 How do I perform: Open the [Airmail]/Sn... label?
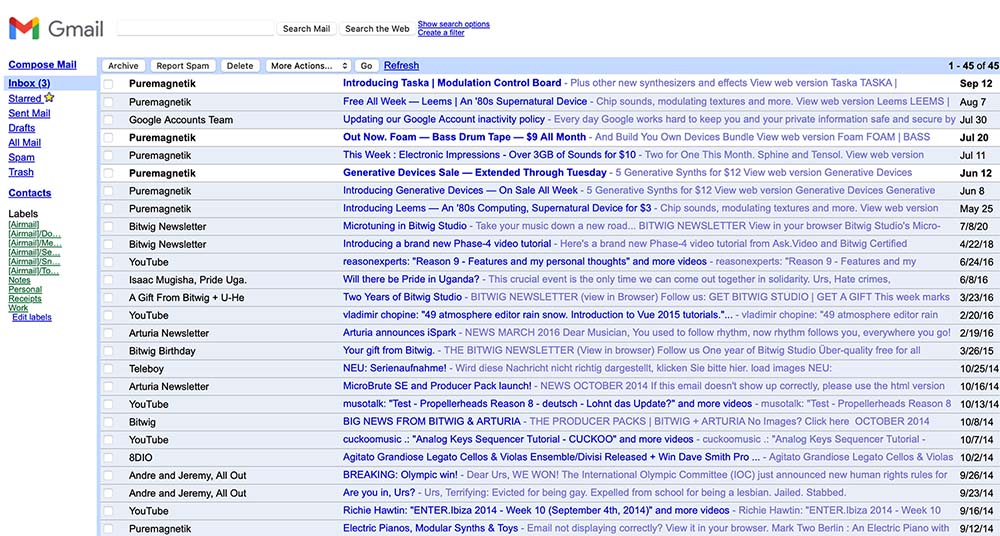click(x=34, y=262)
